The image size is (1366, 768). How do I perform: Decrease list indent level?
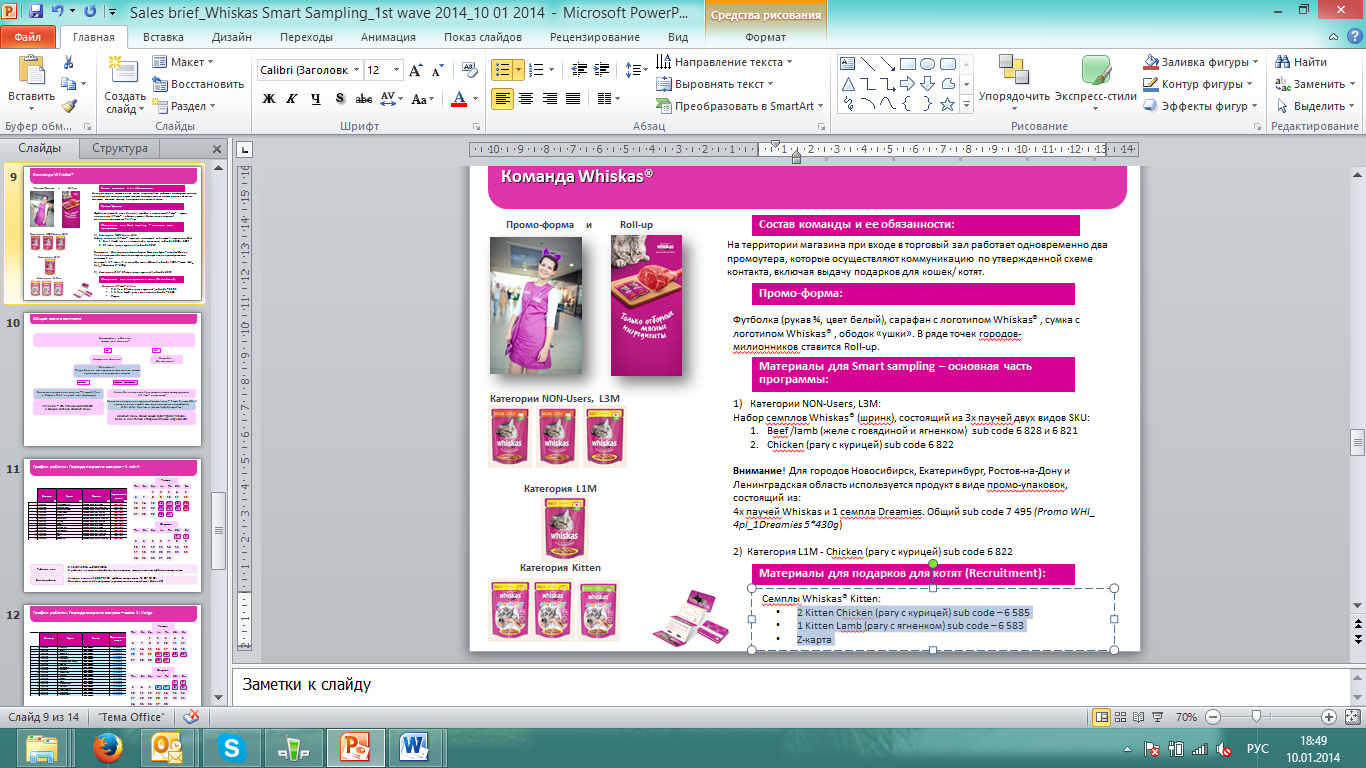[578, 70]
